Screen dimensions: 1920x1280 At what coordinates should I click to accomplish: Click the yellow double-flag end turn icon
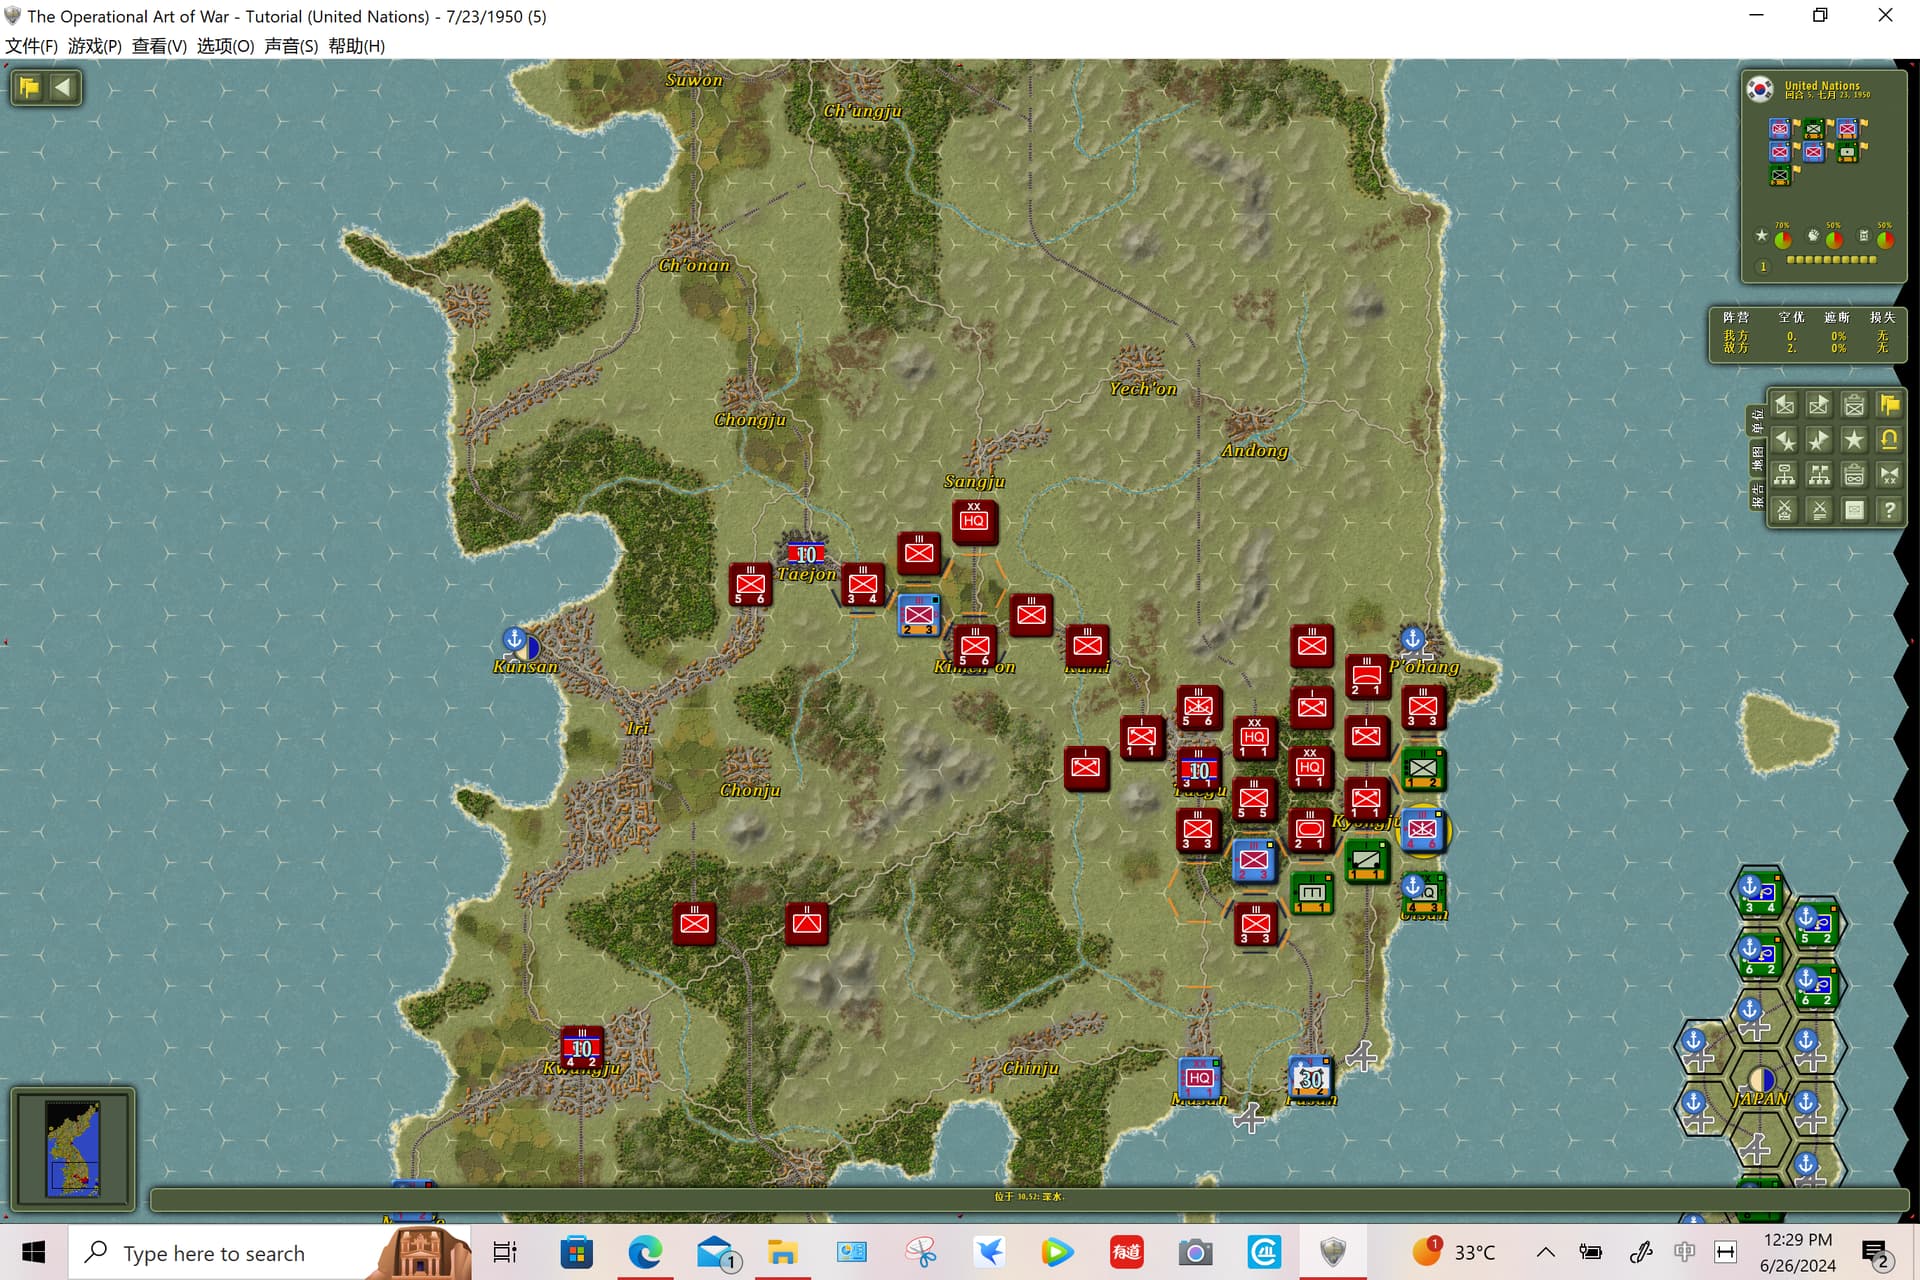1889,405
